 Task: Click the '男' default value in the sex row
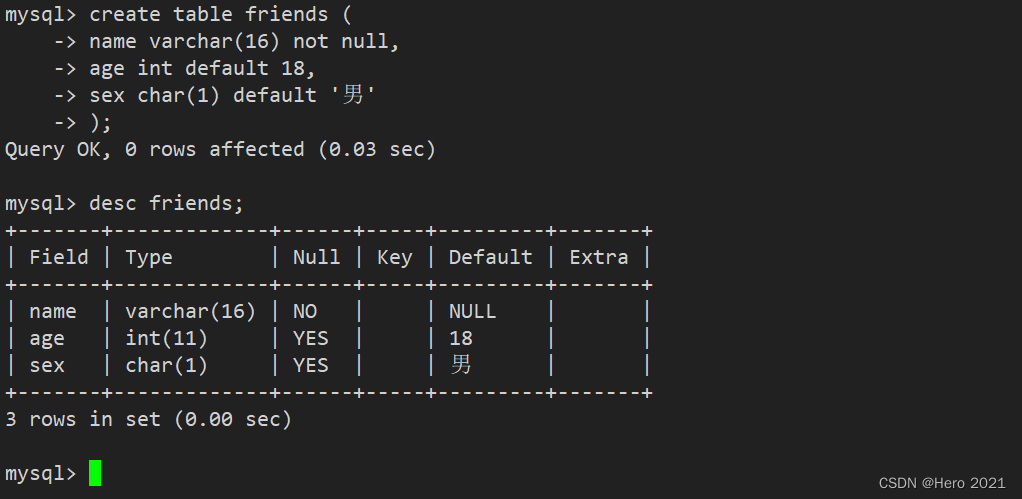pos(461,365)
